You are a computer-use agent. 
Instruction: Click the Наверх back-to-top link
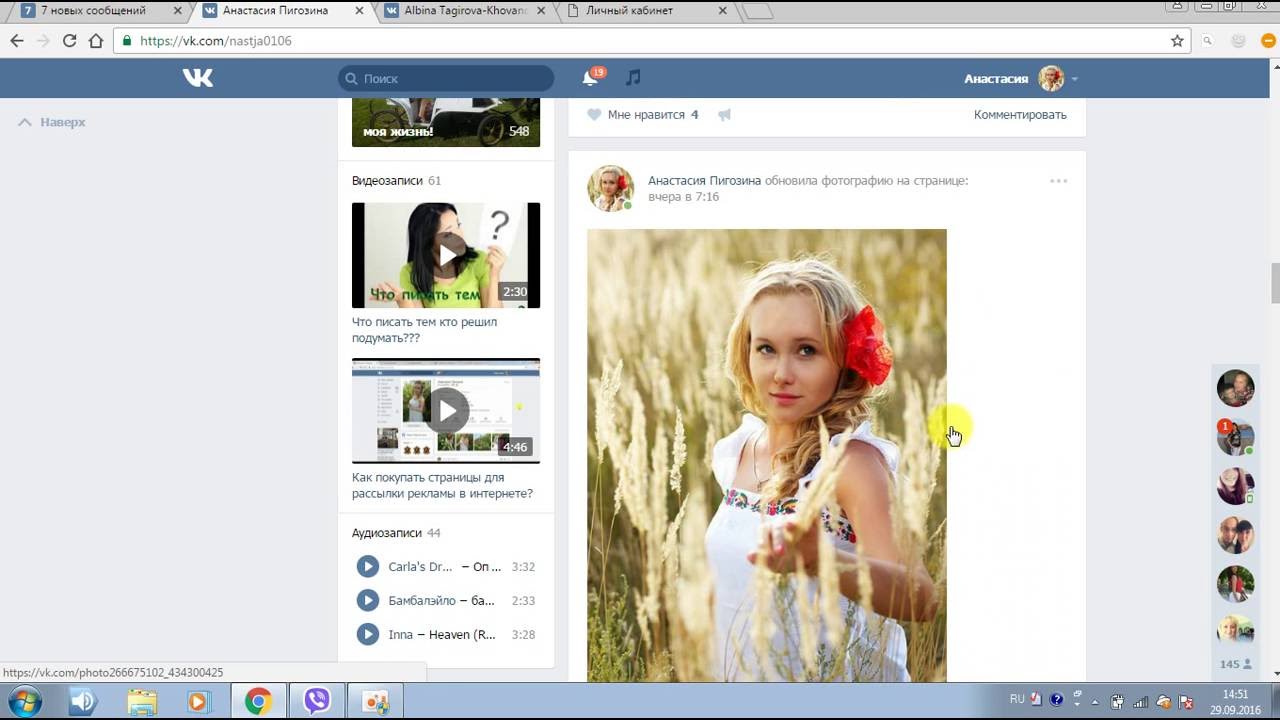(x=52, y=122)
